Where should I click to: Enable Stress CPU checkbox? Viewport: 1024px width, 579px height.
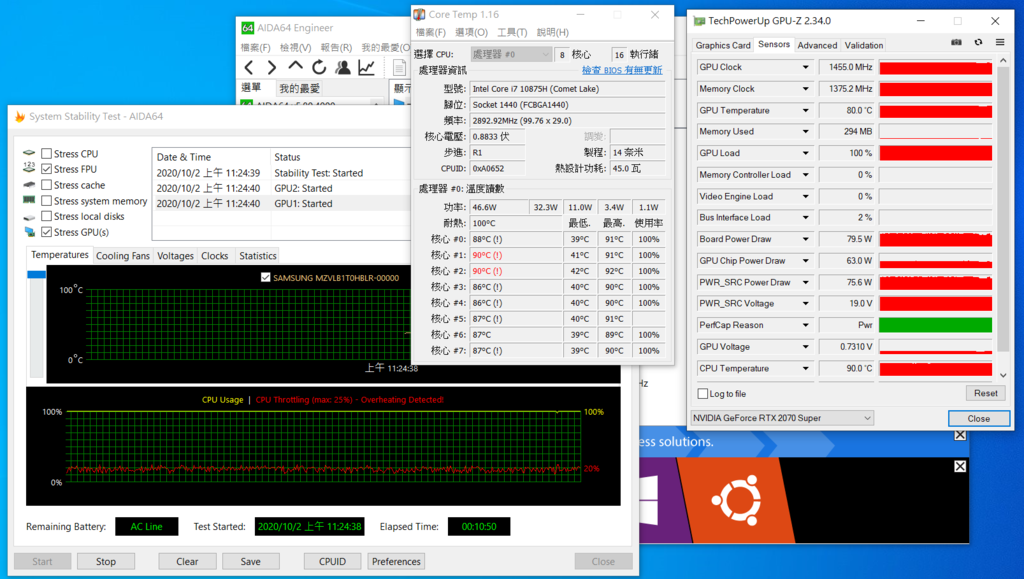point(46,153)
